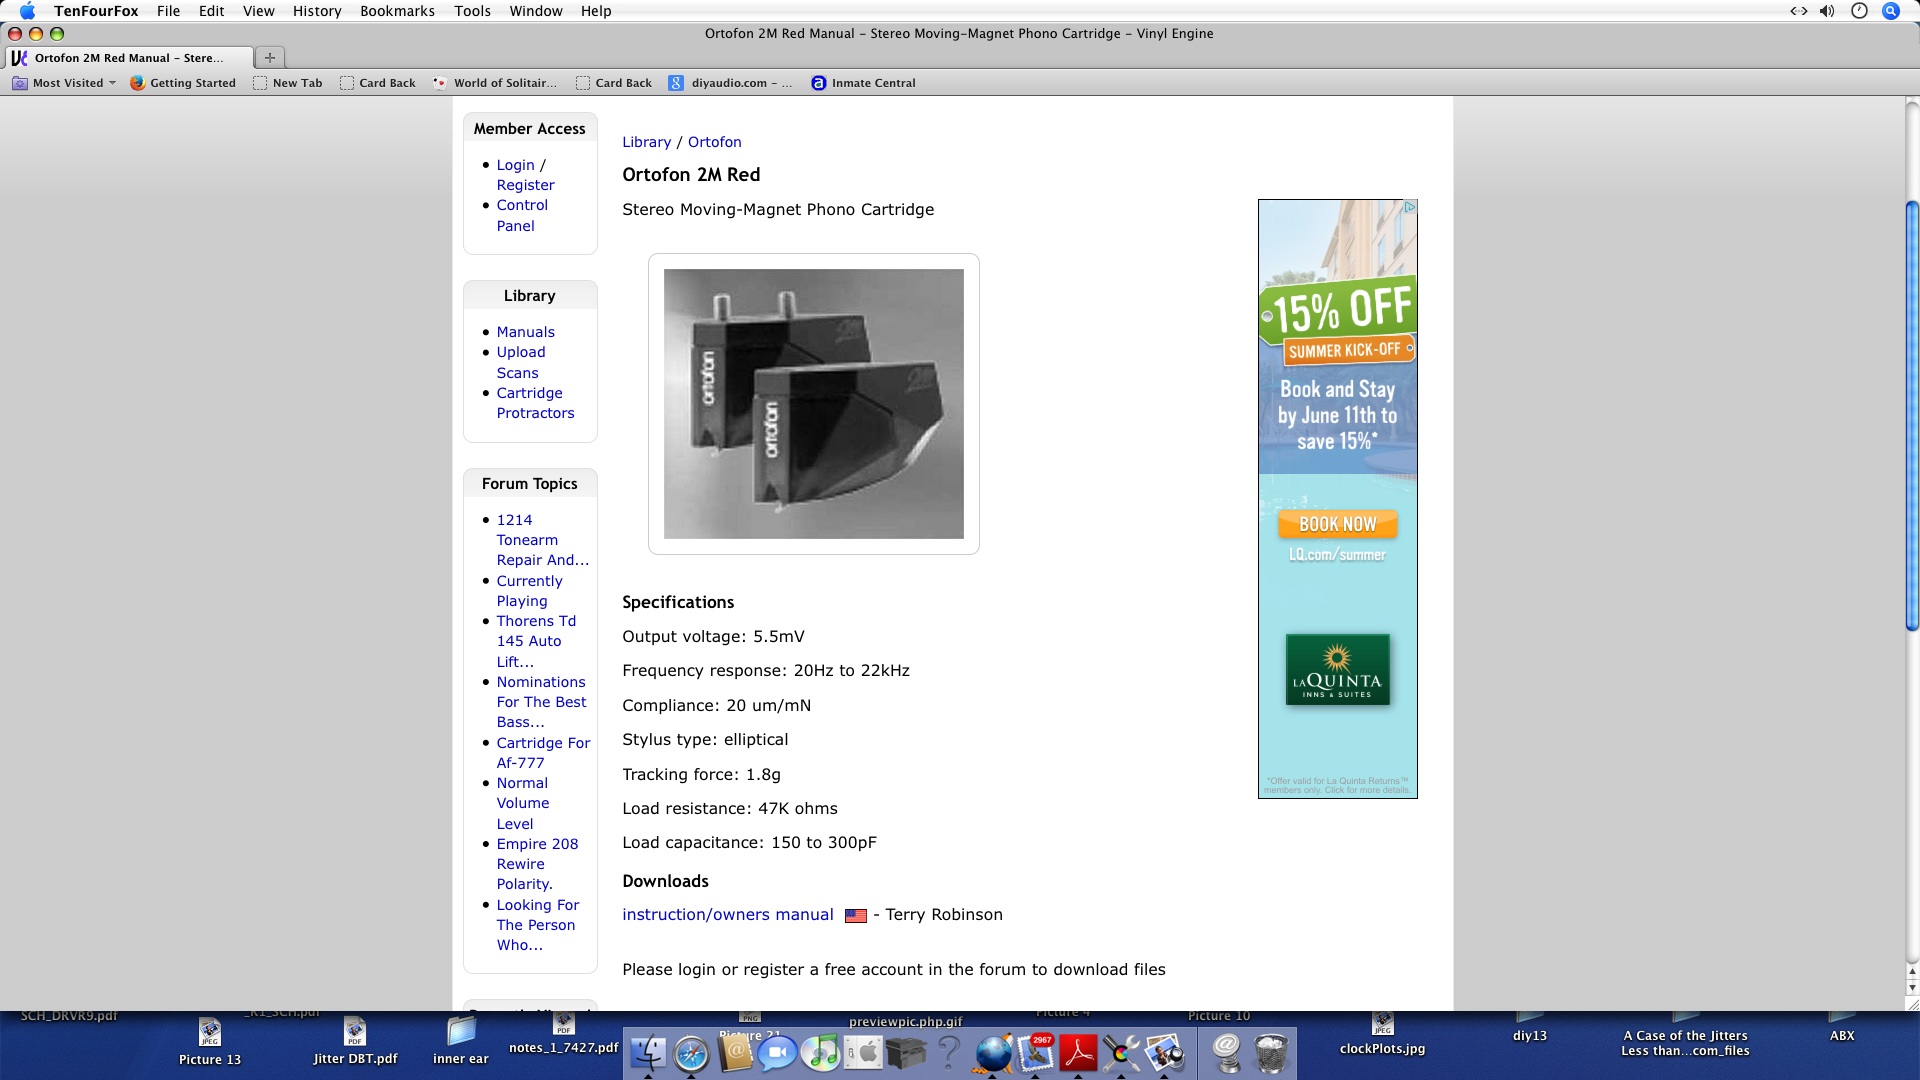Screen dimensions: 1920x1080
Task: Open the Window menu
Action: click(536, 11)
